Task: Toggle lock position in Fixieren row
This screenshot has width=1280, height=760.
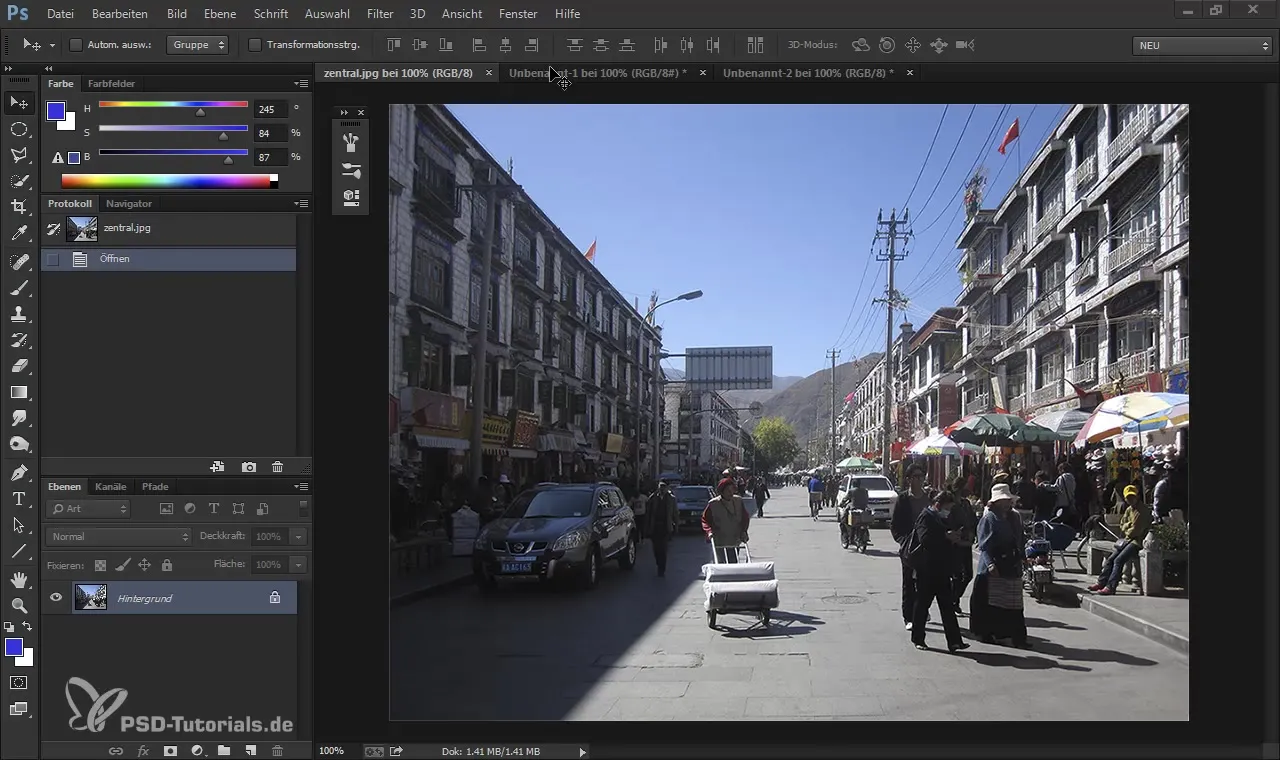Action: tap(144, 565)
